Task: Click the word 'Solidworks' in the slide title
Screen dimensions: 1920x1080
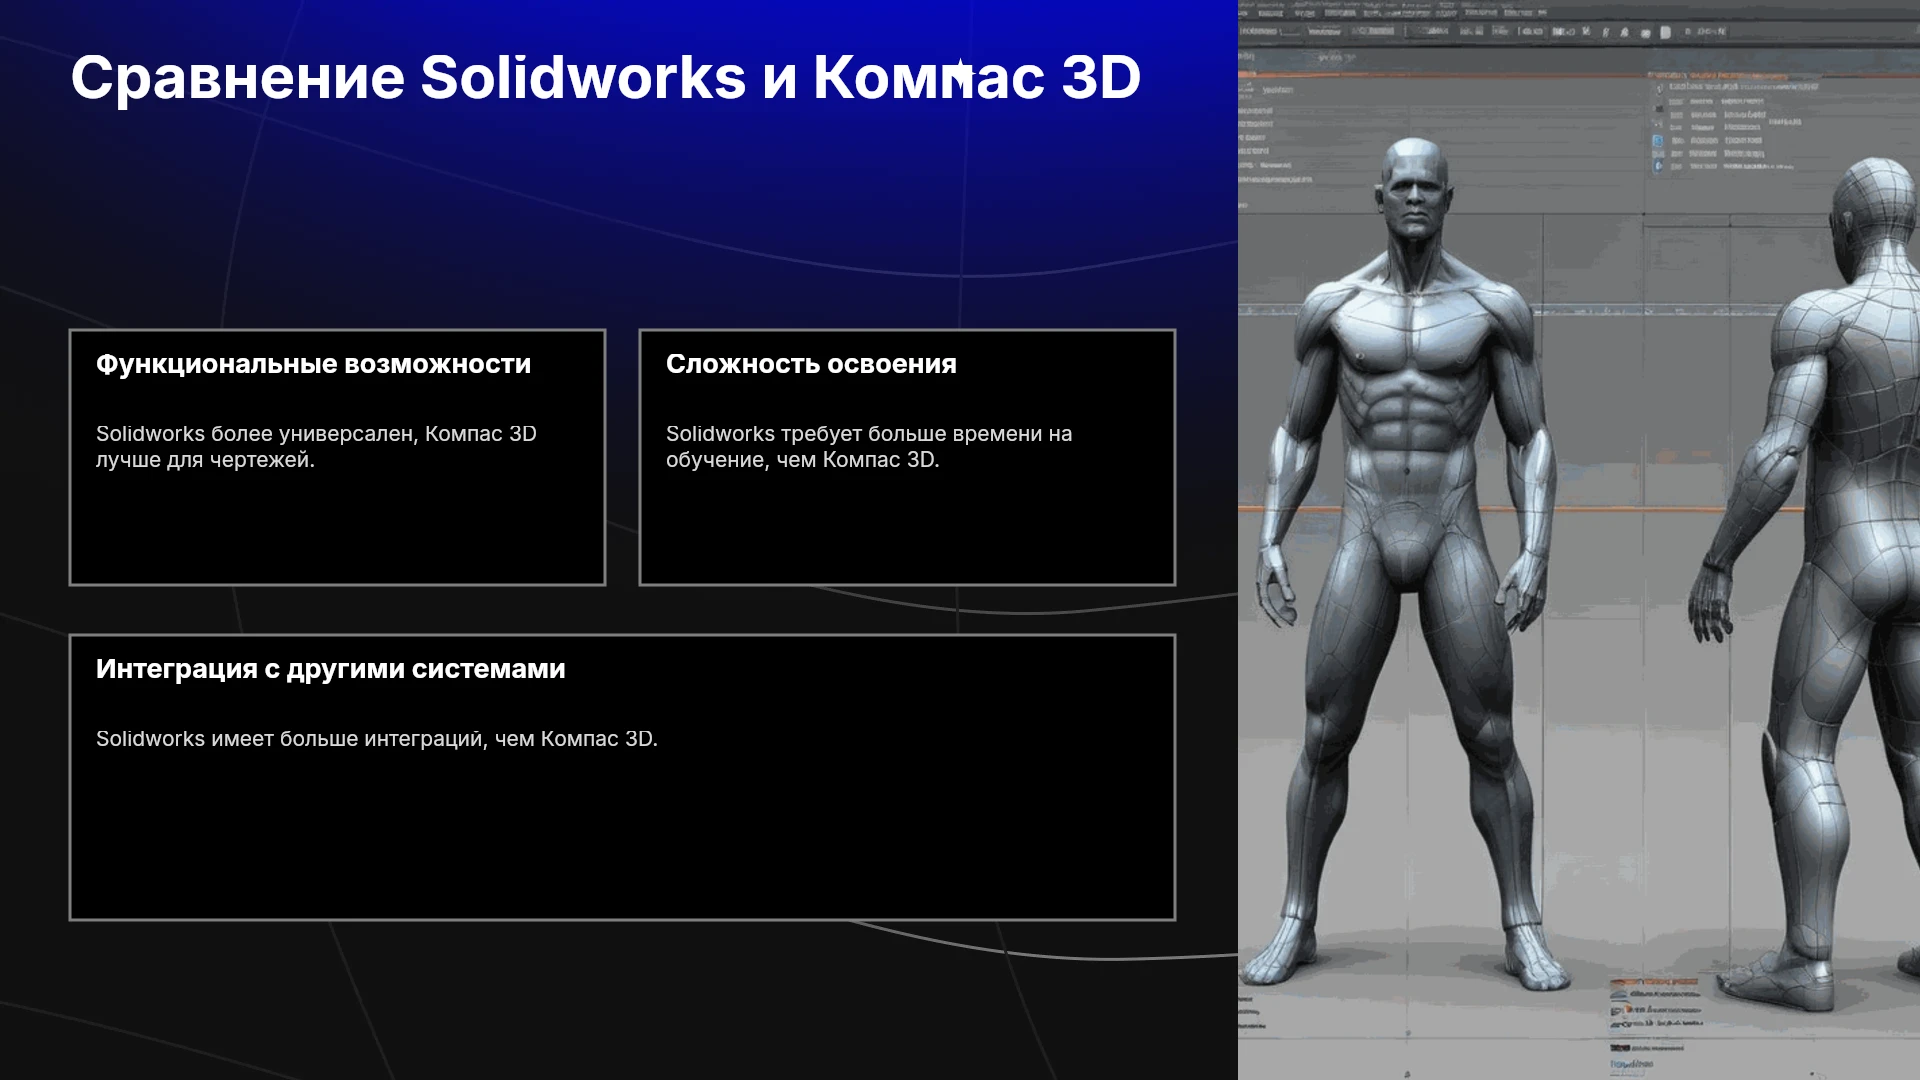Action: coord(583,77)
